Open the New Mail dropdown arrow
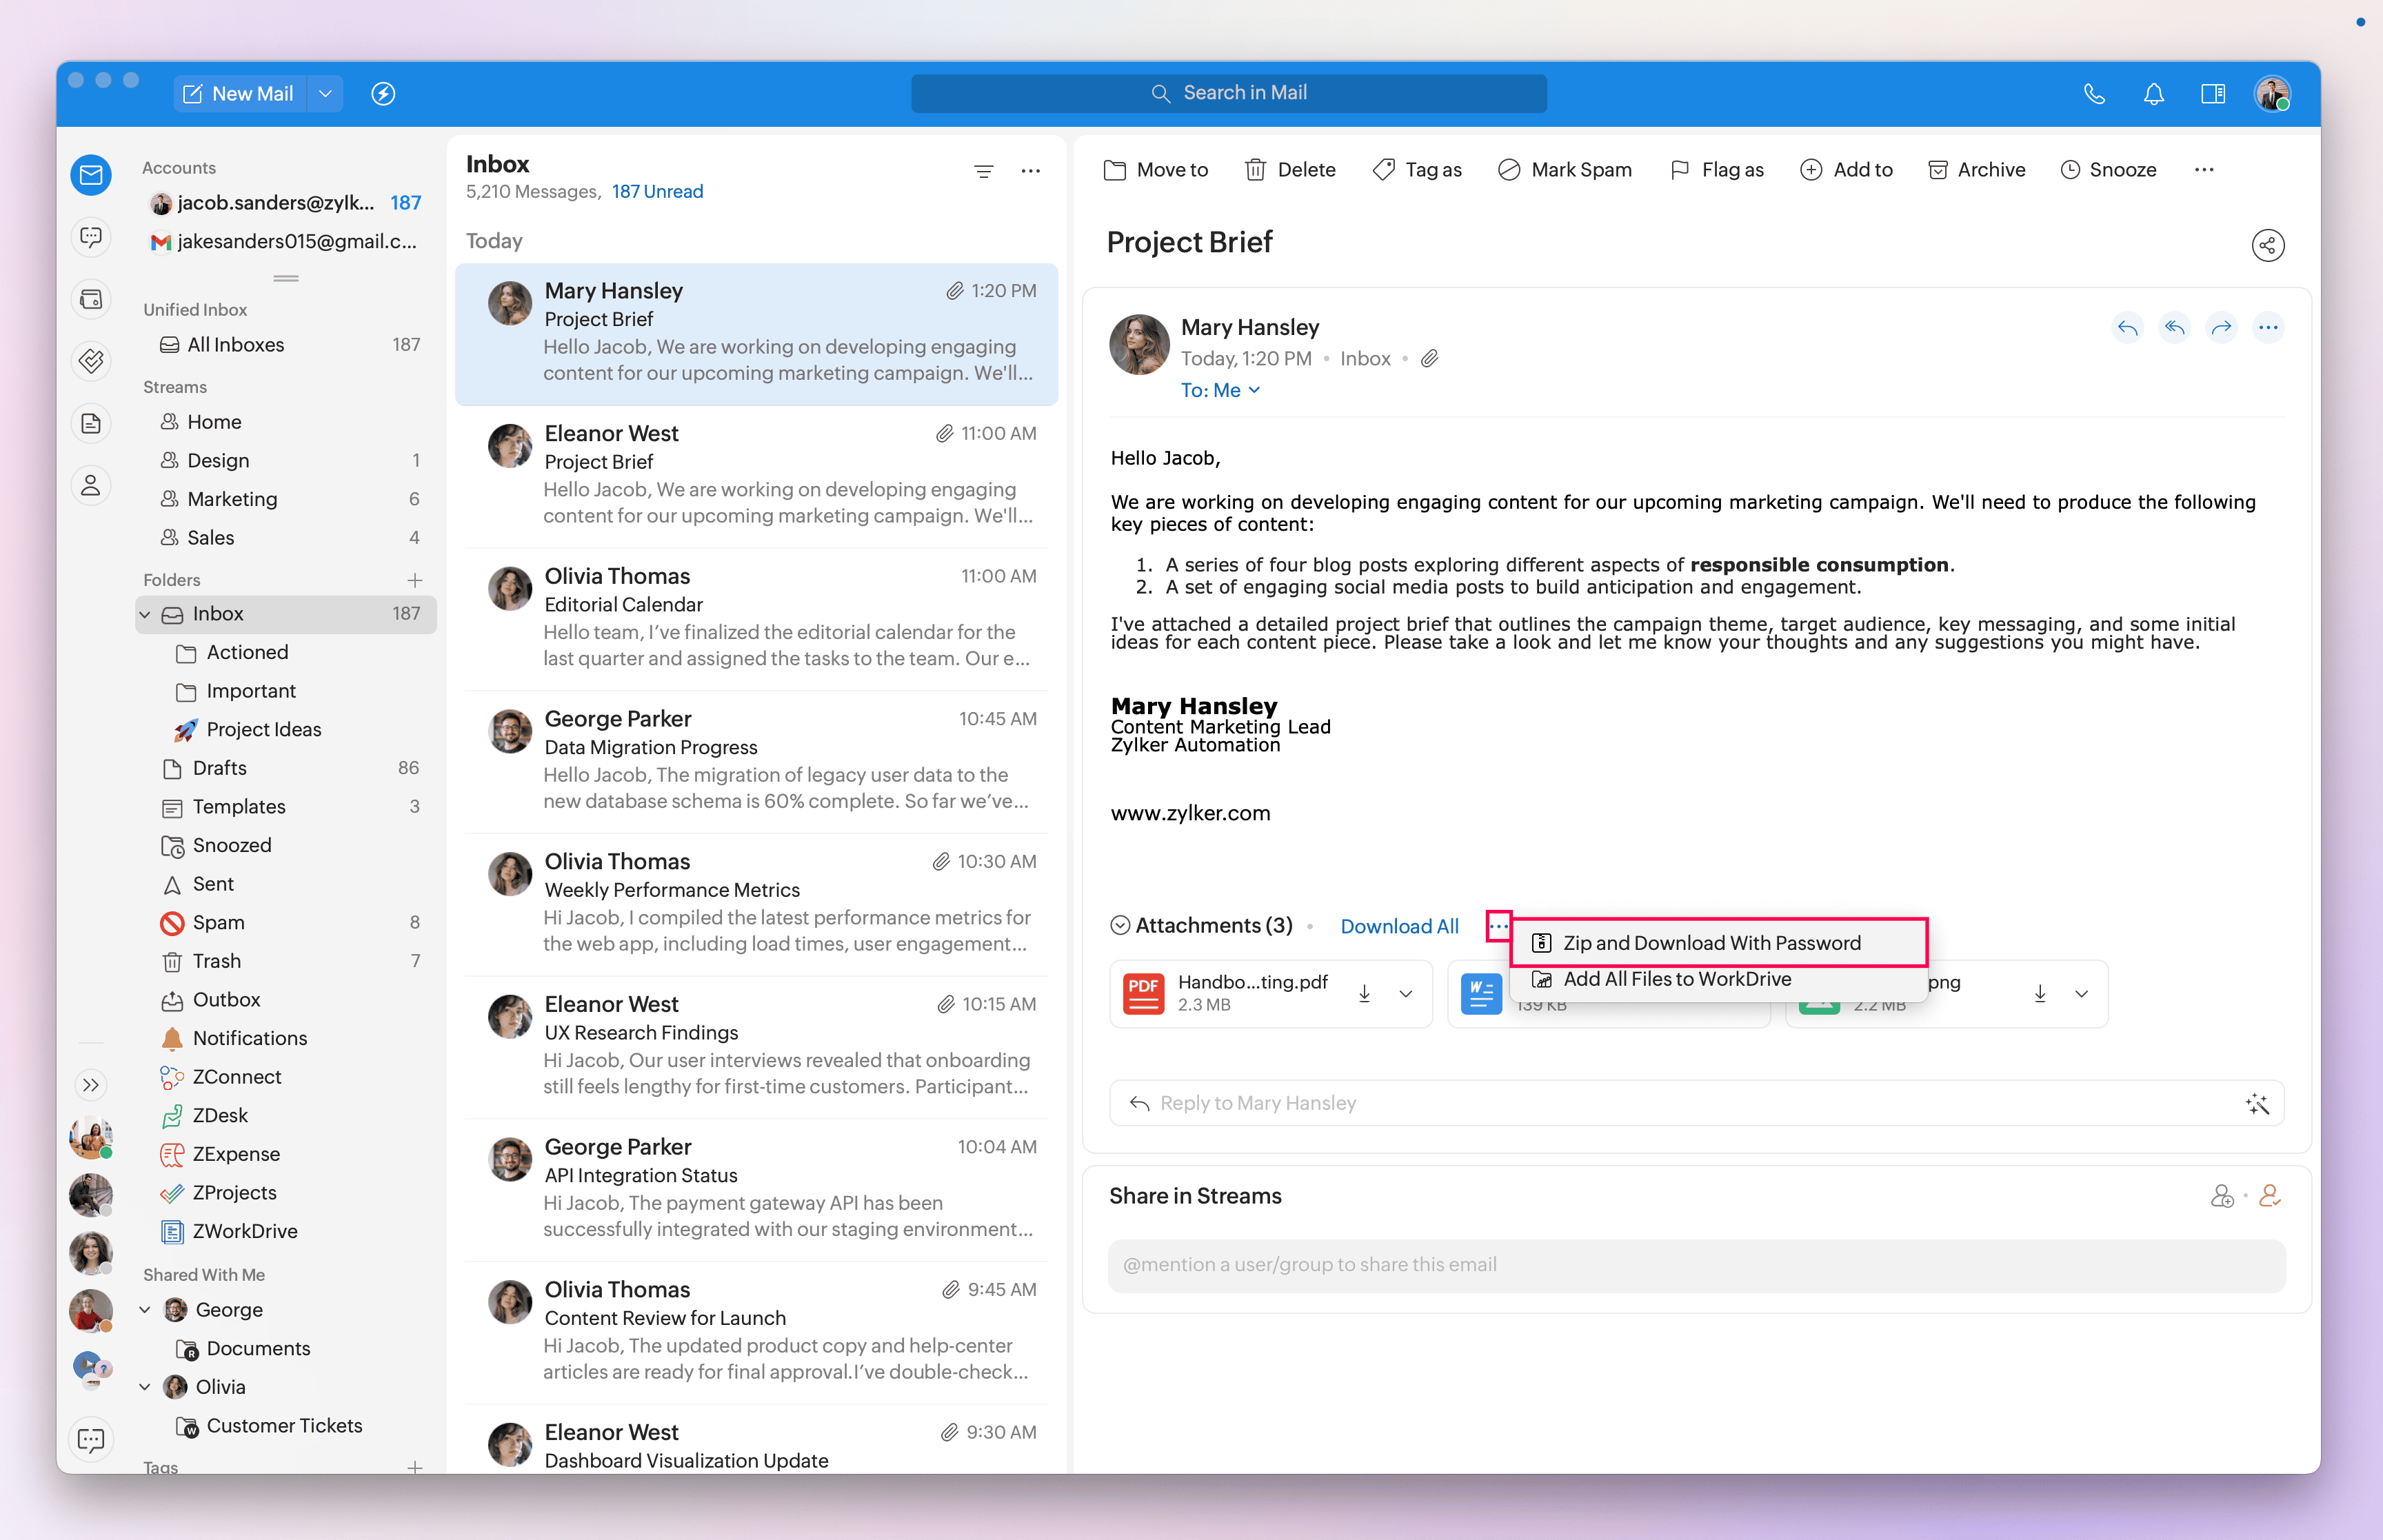This screenshot has height=1540, width=2383. pyautogui.click(x=325, y=94)
